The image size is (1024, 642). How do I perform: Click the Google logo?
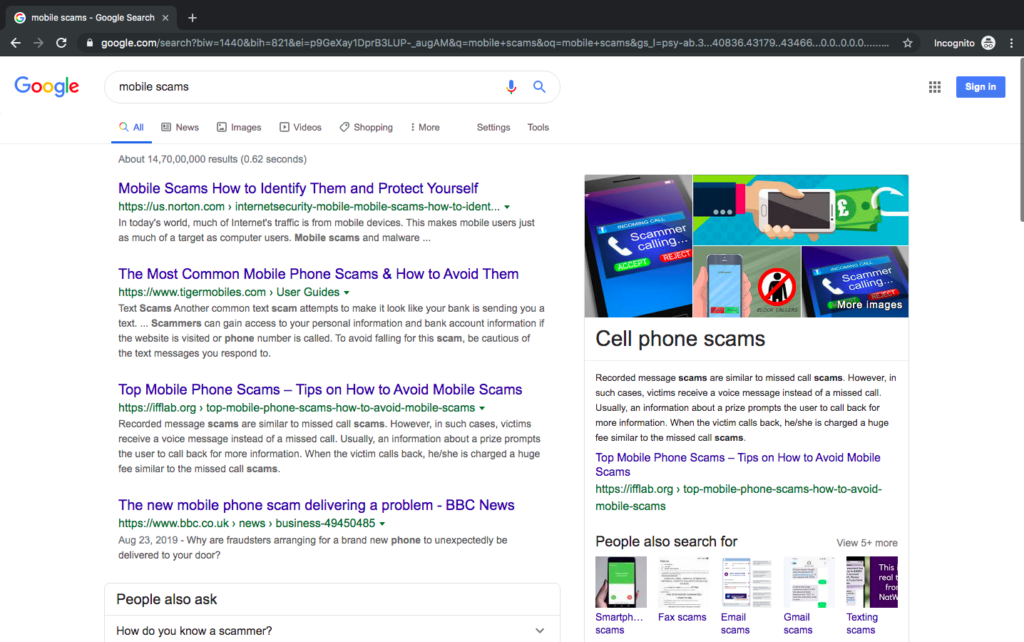click(47, 86)
